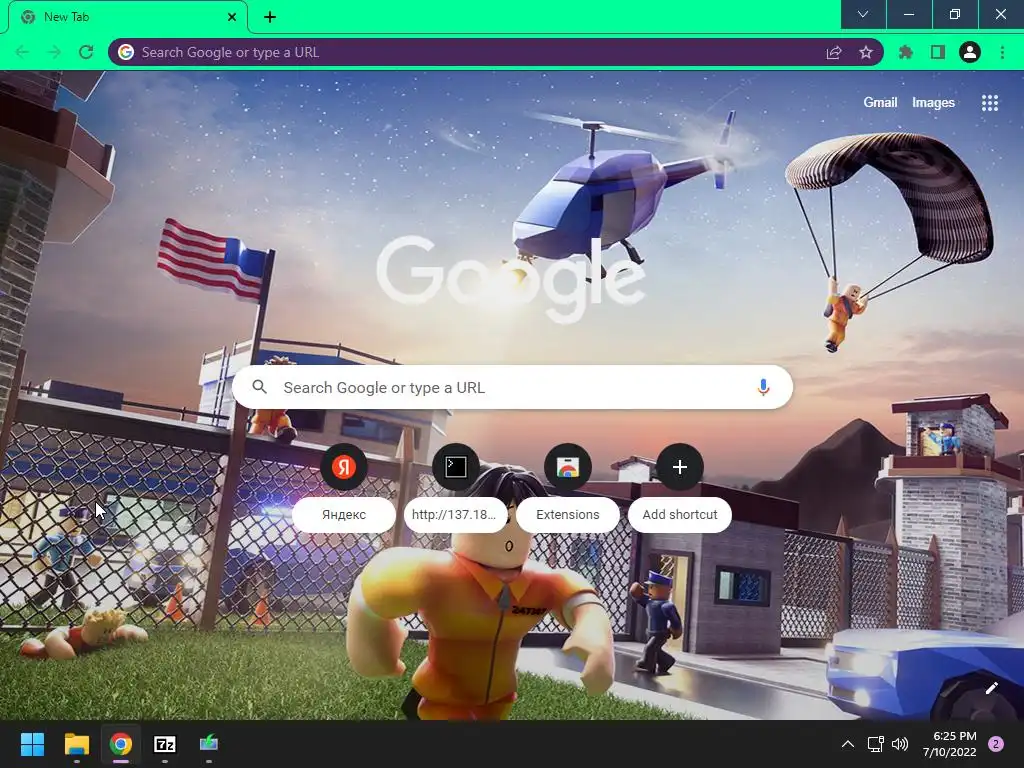This screenshot has height=768, width=1024.
Task: Open the volume speaker tray icon
Action: [x=900, y=744]
